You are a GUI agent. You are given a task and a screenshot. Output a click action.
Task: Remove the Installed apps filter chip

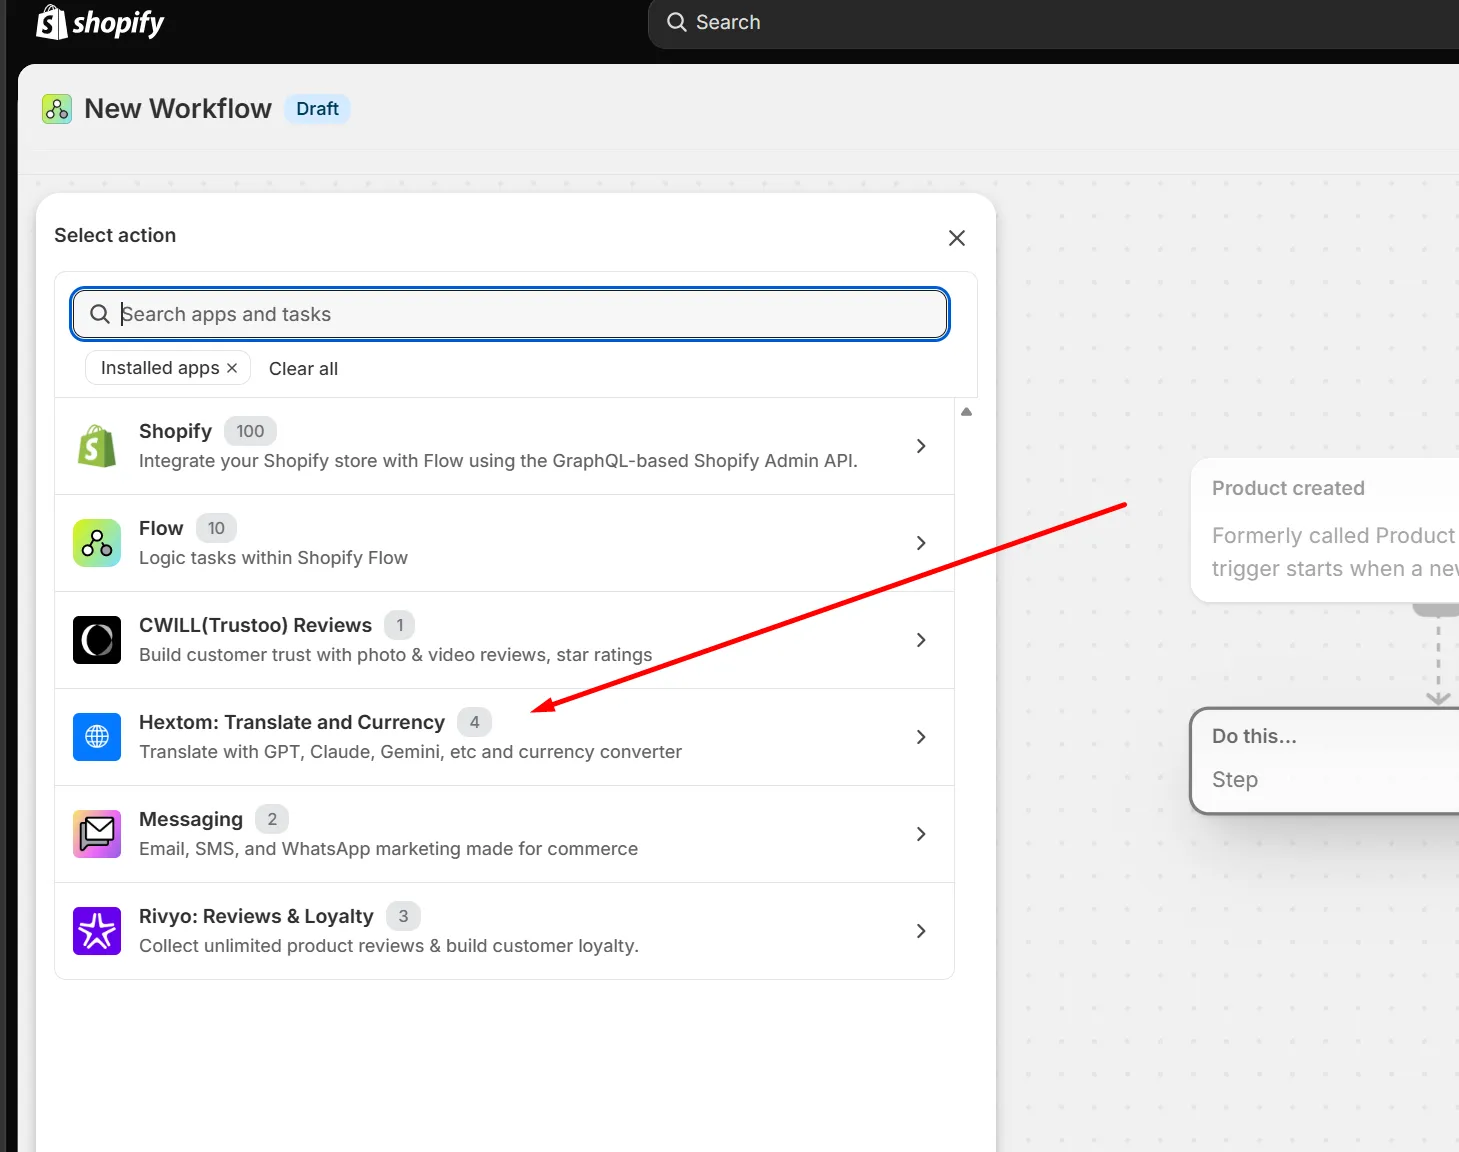[x=232, y=368]
